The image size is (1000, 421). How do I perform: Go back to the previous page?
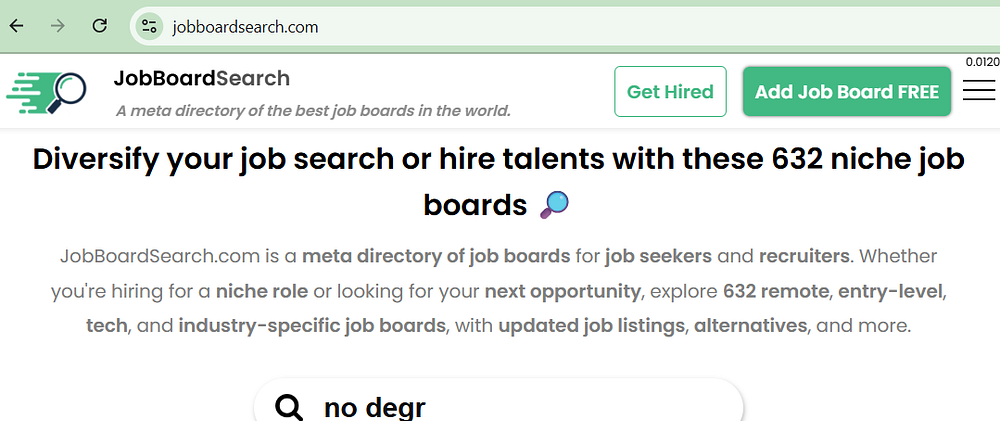coord(17,27)
